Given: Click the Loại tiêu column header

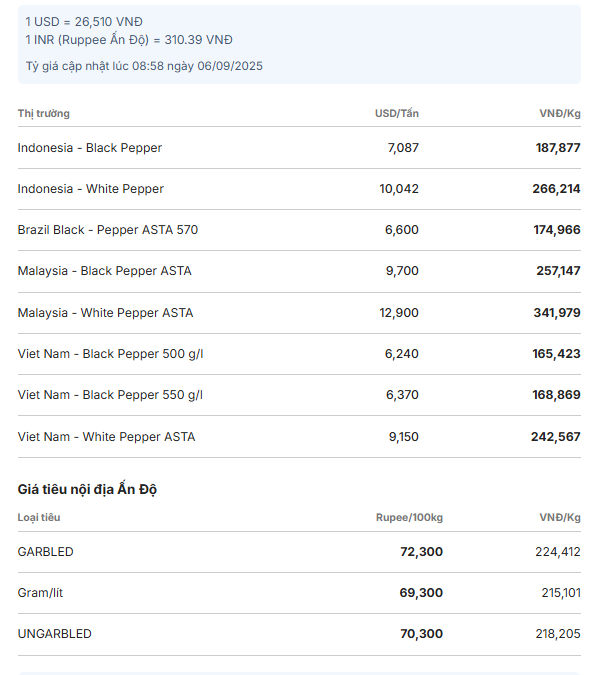Looking at the screenshot, I should [39, 517].
